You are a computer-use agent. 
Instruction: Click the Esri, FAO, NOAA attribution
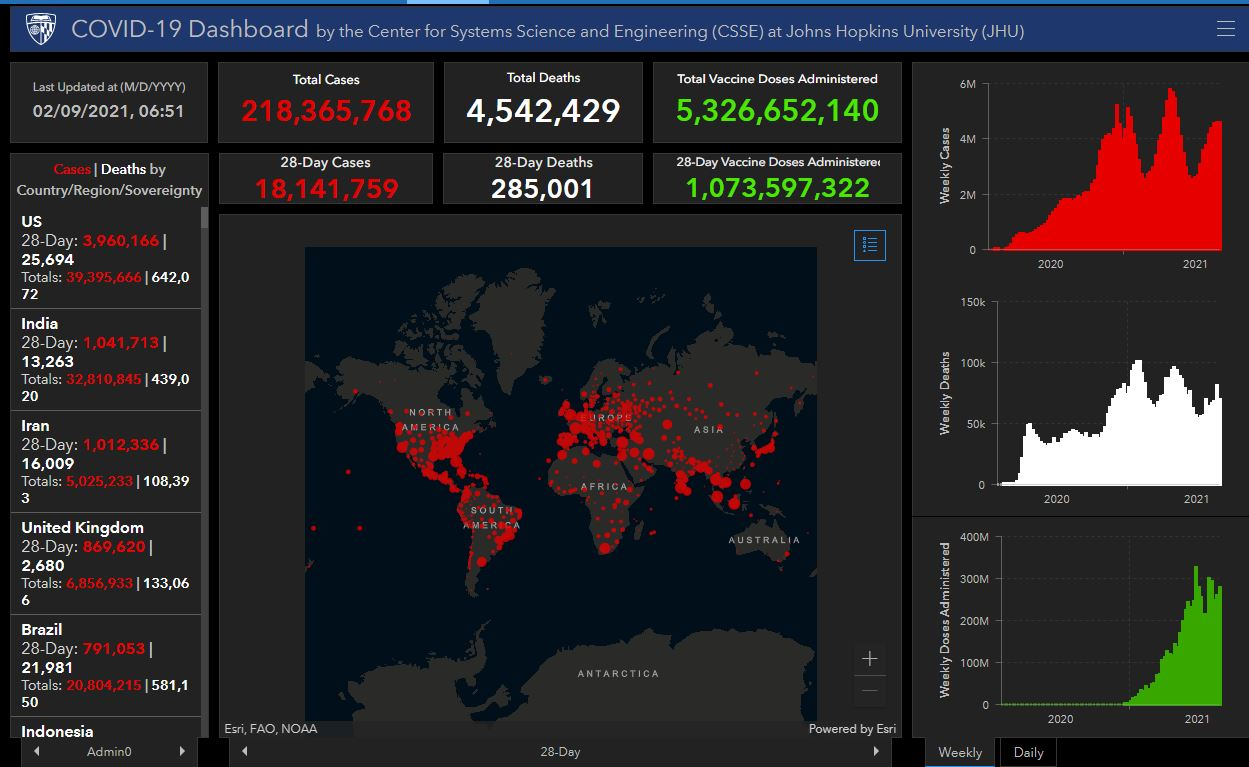(270, 729)
